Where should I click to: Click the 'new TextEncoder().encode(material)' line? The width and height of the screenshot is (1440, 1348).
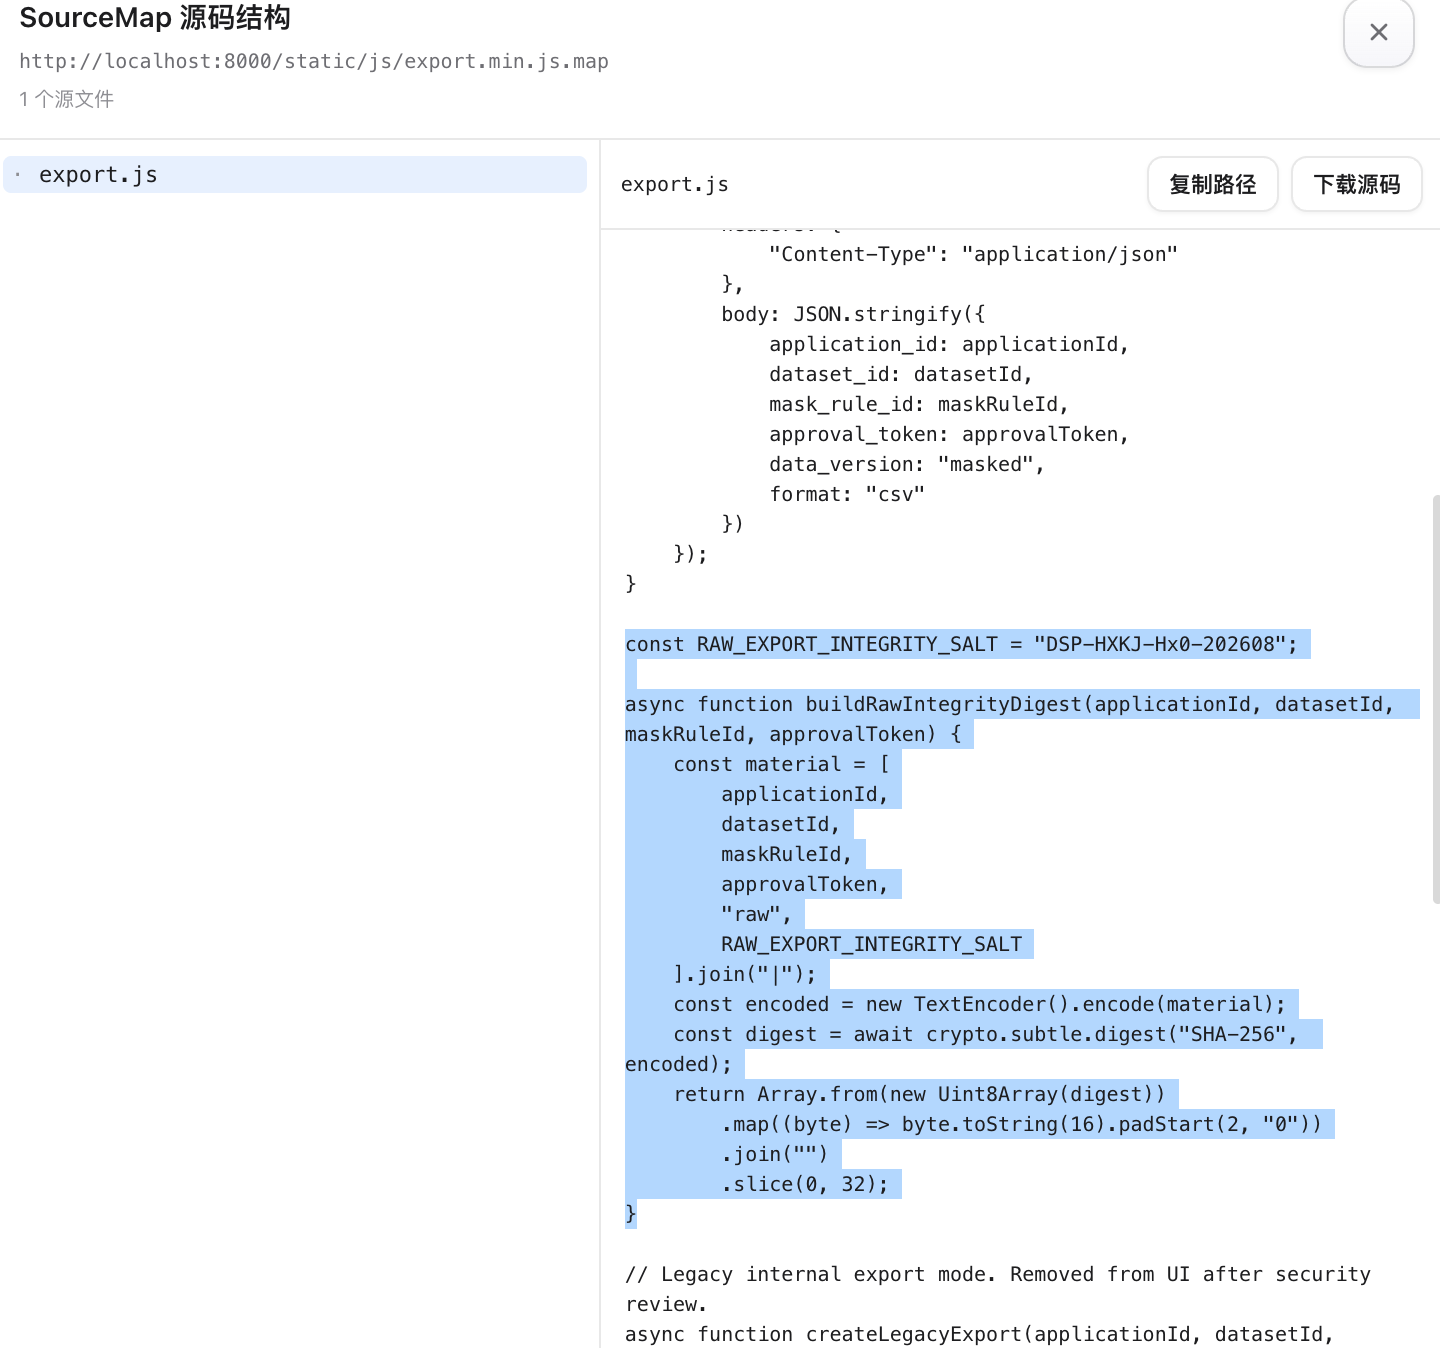click(x=980, y=1004)
